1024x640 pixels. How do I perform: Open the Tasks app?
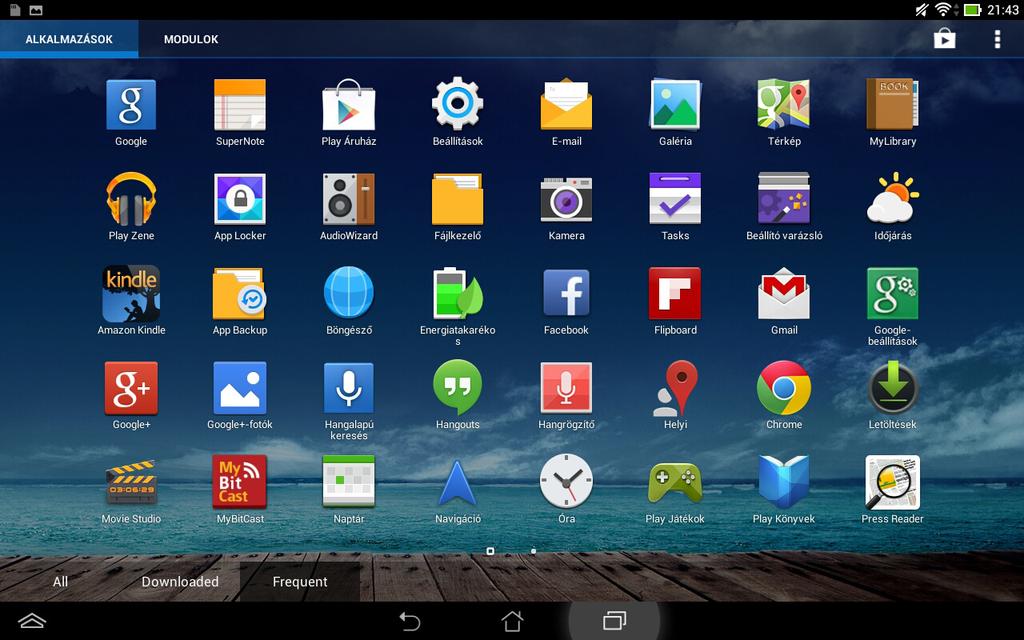pos(675,199)
